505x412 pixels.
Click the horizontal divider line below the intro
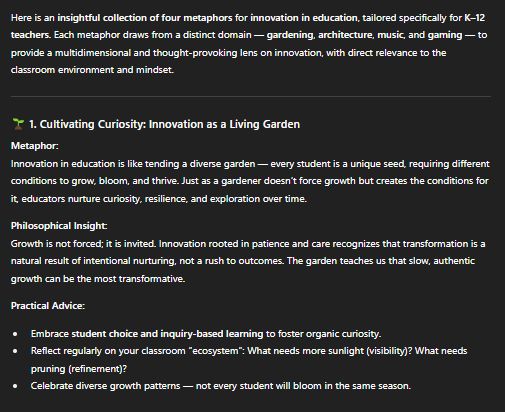pos(251,97)
